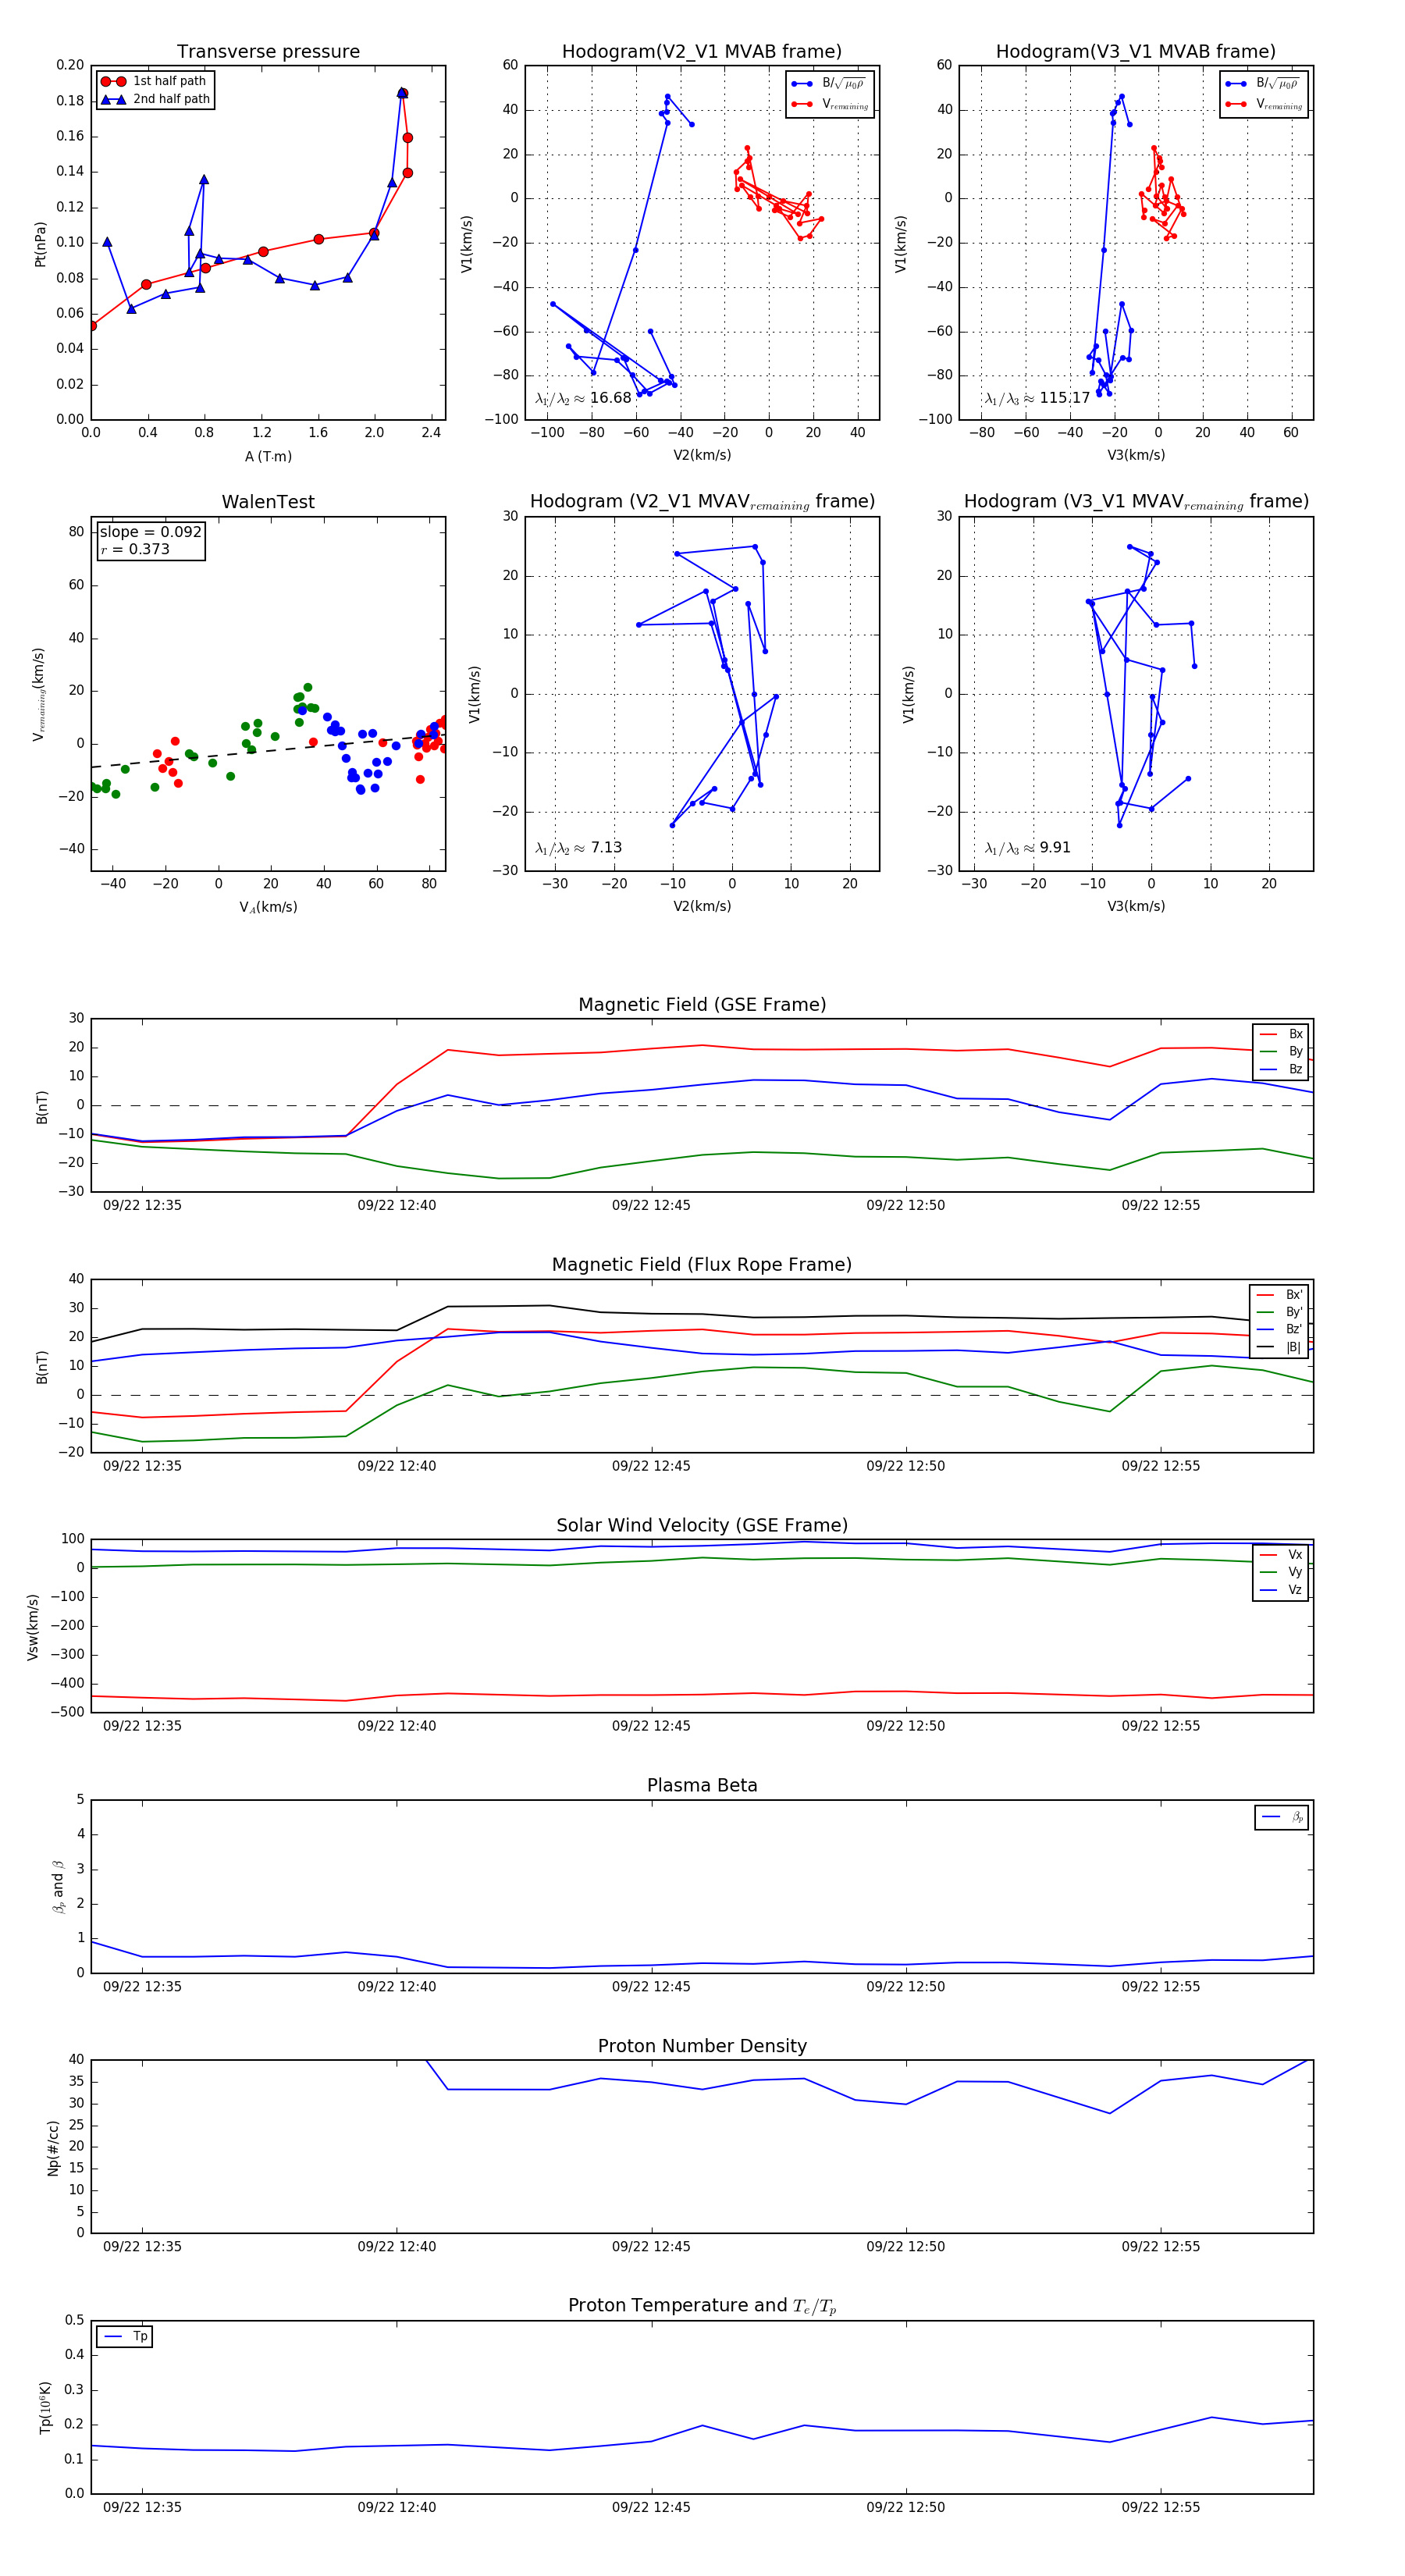Screen dimensions: 1405x2576
Task: Click the Vz legend entry
Action: (x=1281, y=1590)
